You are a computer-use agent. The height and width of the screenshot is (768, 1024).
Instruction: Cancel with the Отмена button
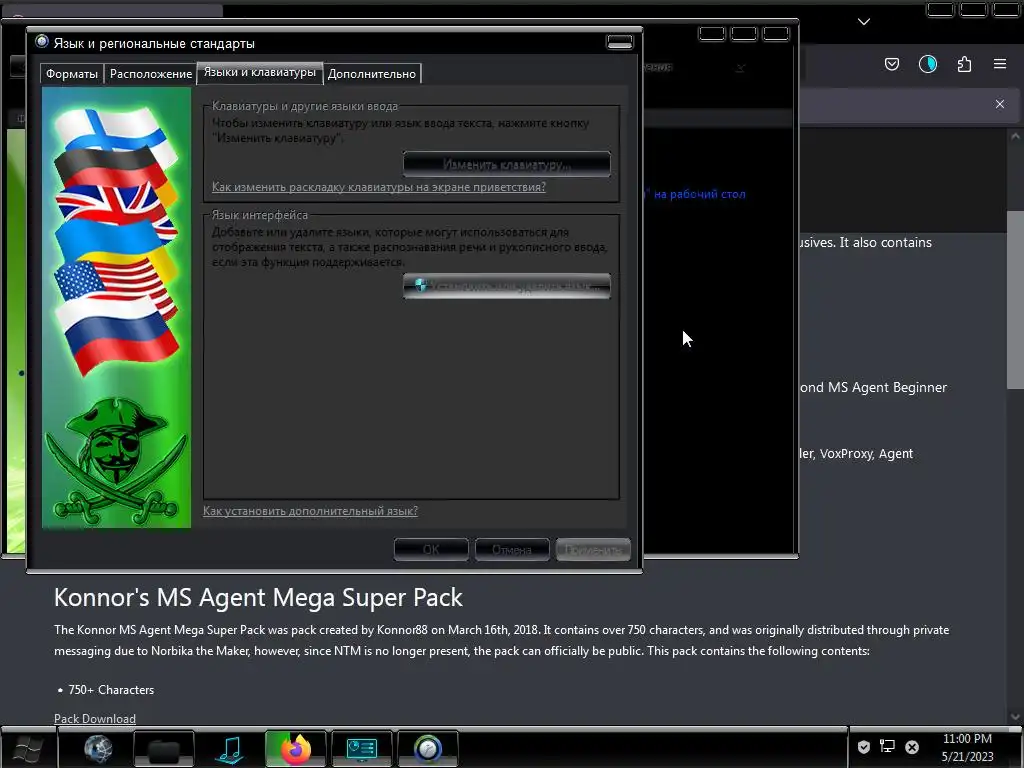(512, 550)
